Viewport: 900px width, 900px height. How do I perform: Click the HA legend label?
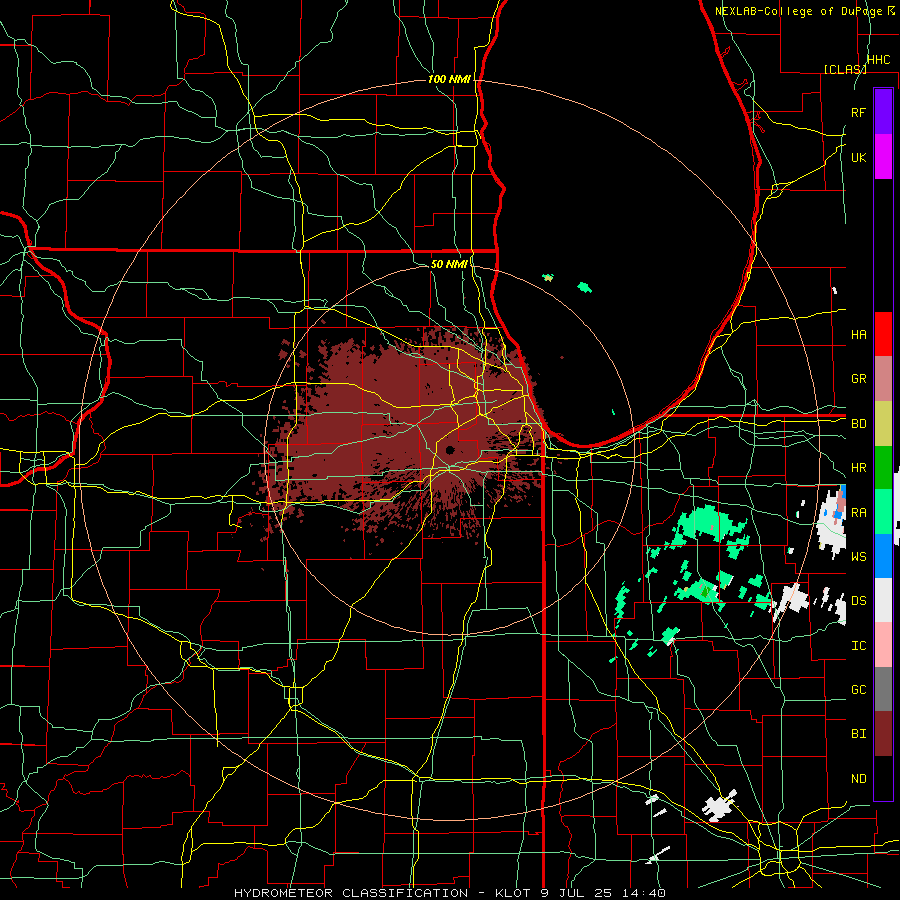[859, 334]
